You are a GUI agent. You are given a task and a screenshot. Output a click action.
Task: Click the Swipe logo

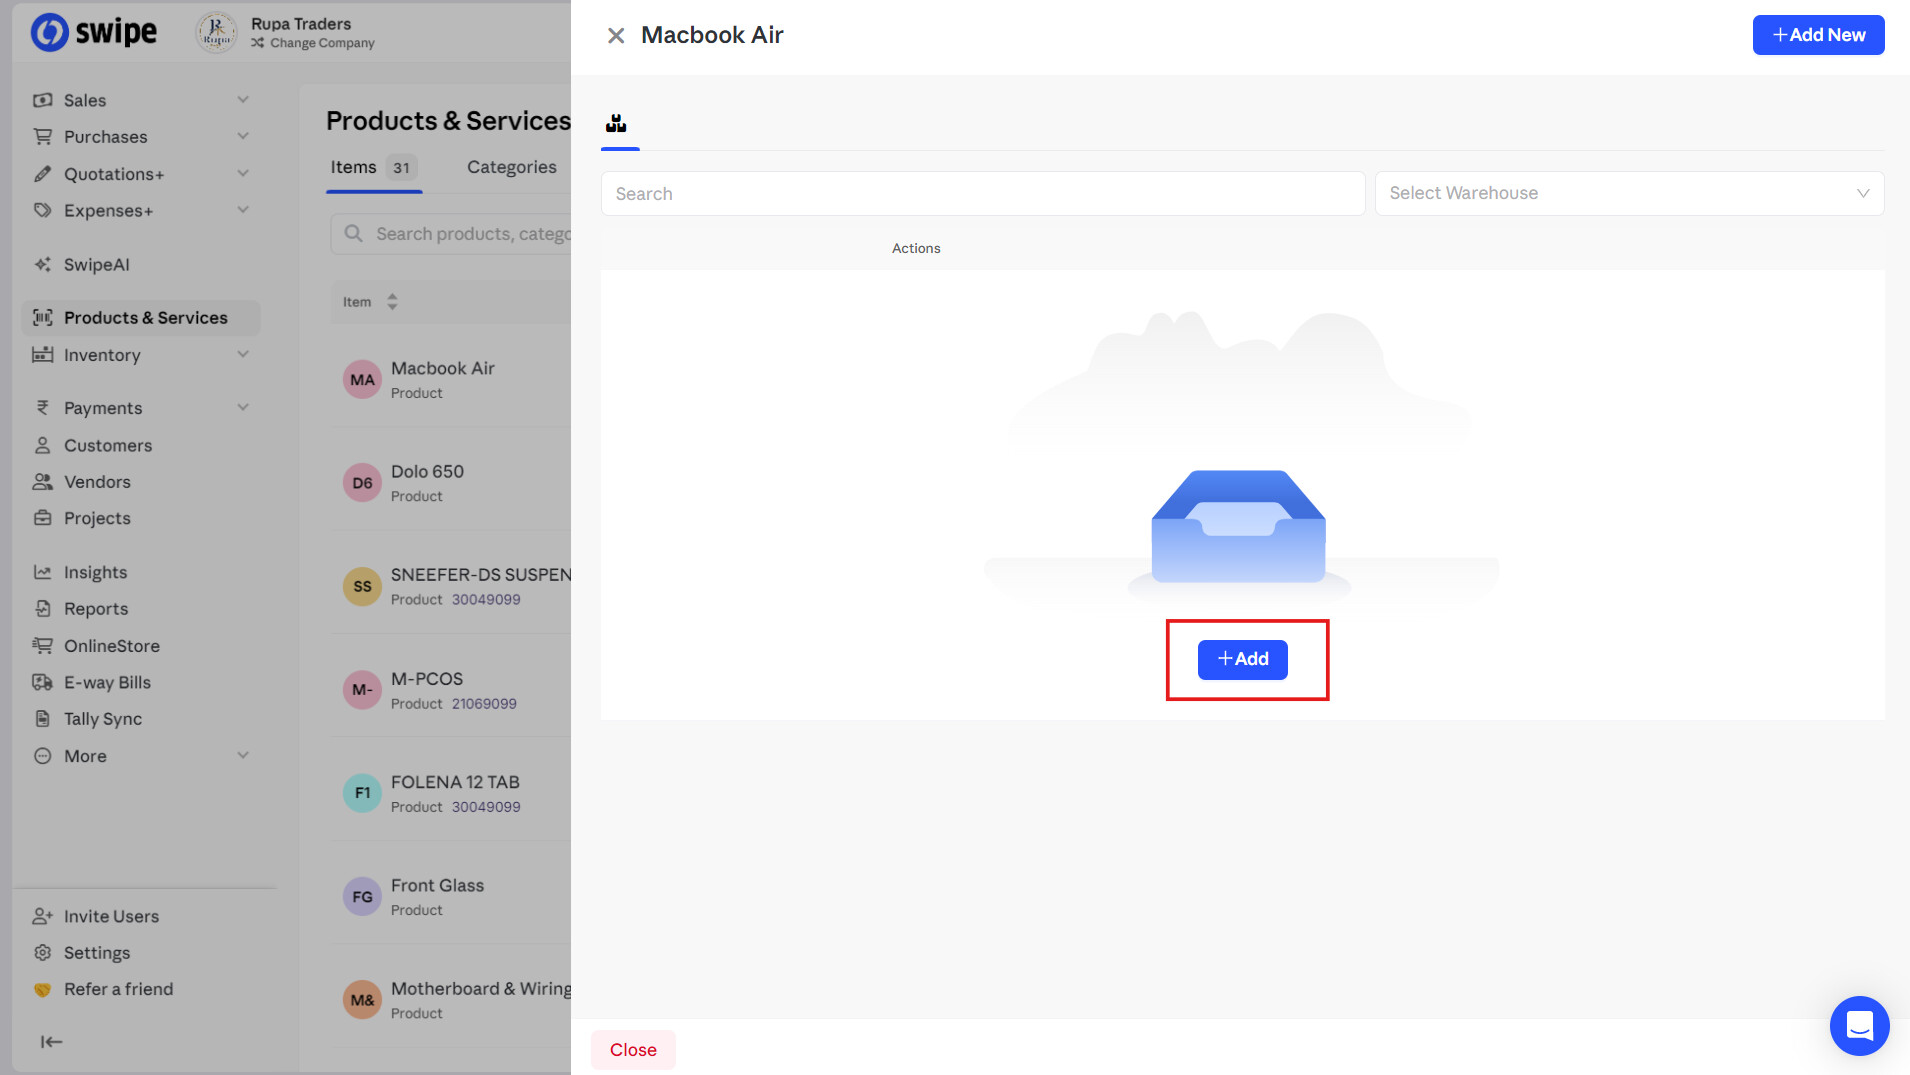click(x=93, y=32)
